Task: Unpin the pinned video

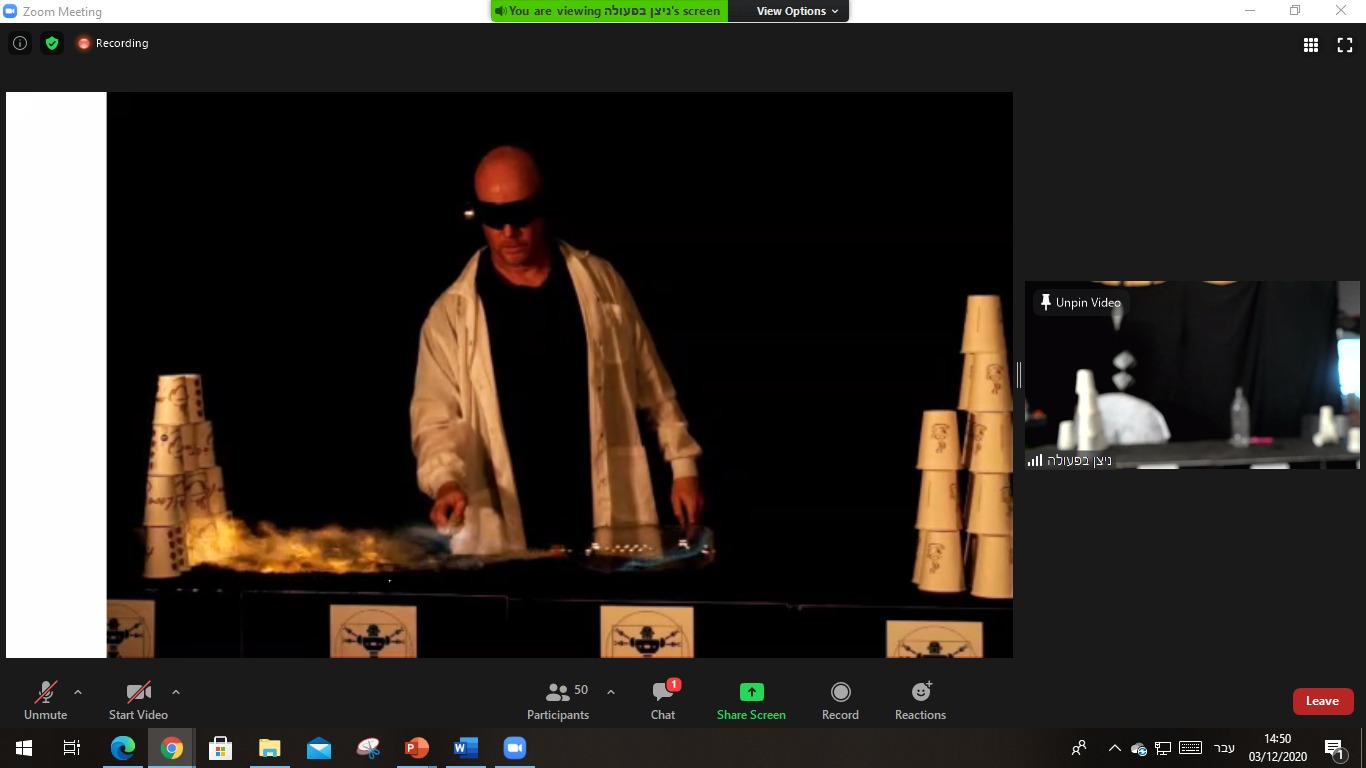Action: 1079,302
